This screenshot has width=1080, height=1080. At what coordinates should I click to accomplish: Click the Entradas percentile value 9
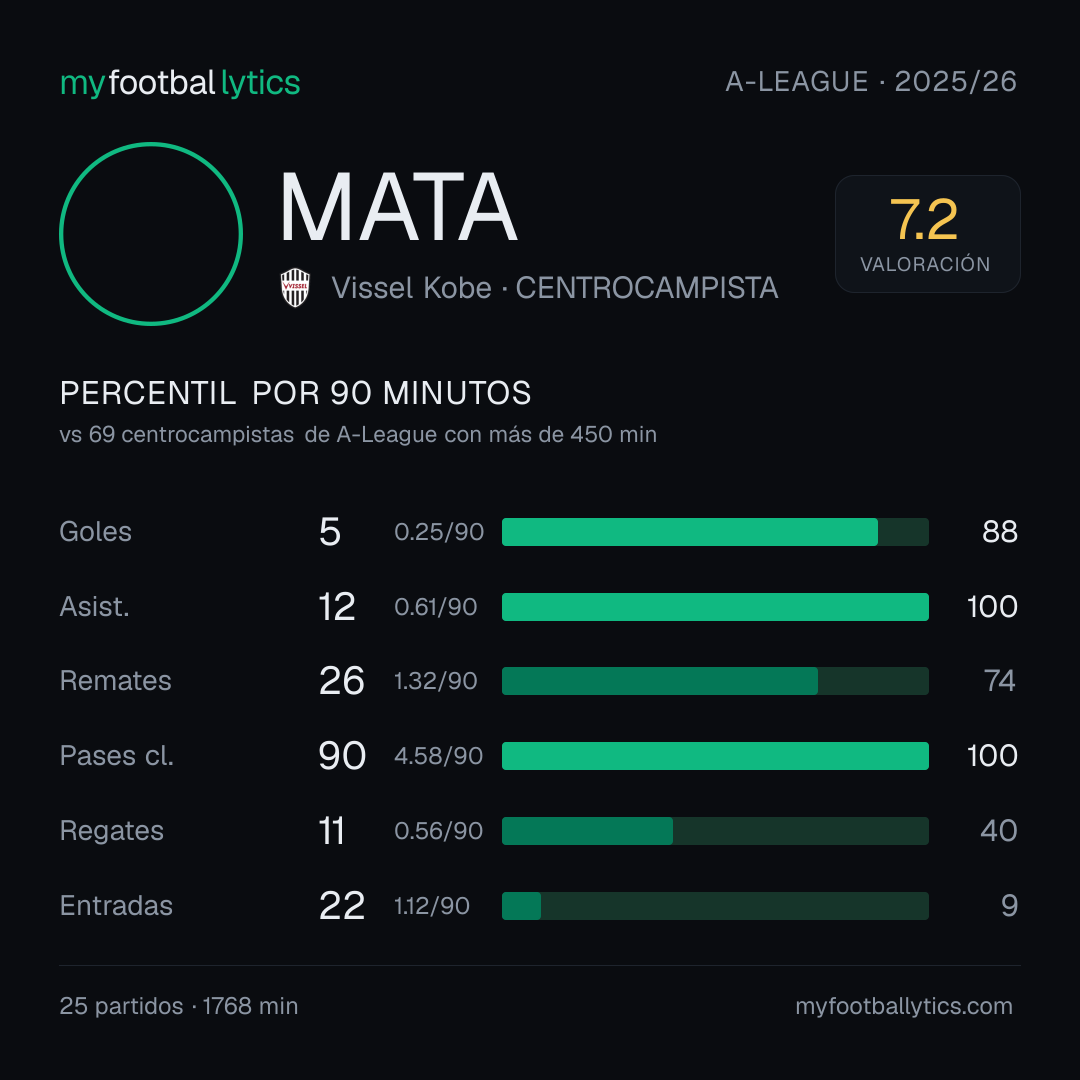pos(1009,906)
